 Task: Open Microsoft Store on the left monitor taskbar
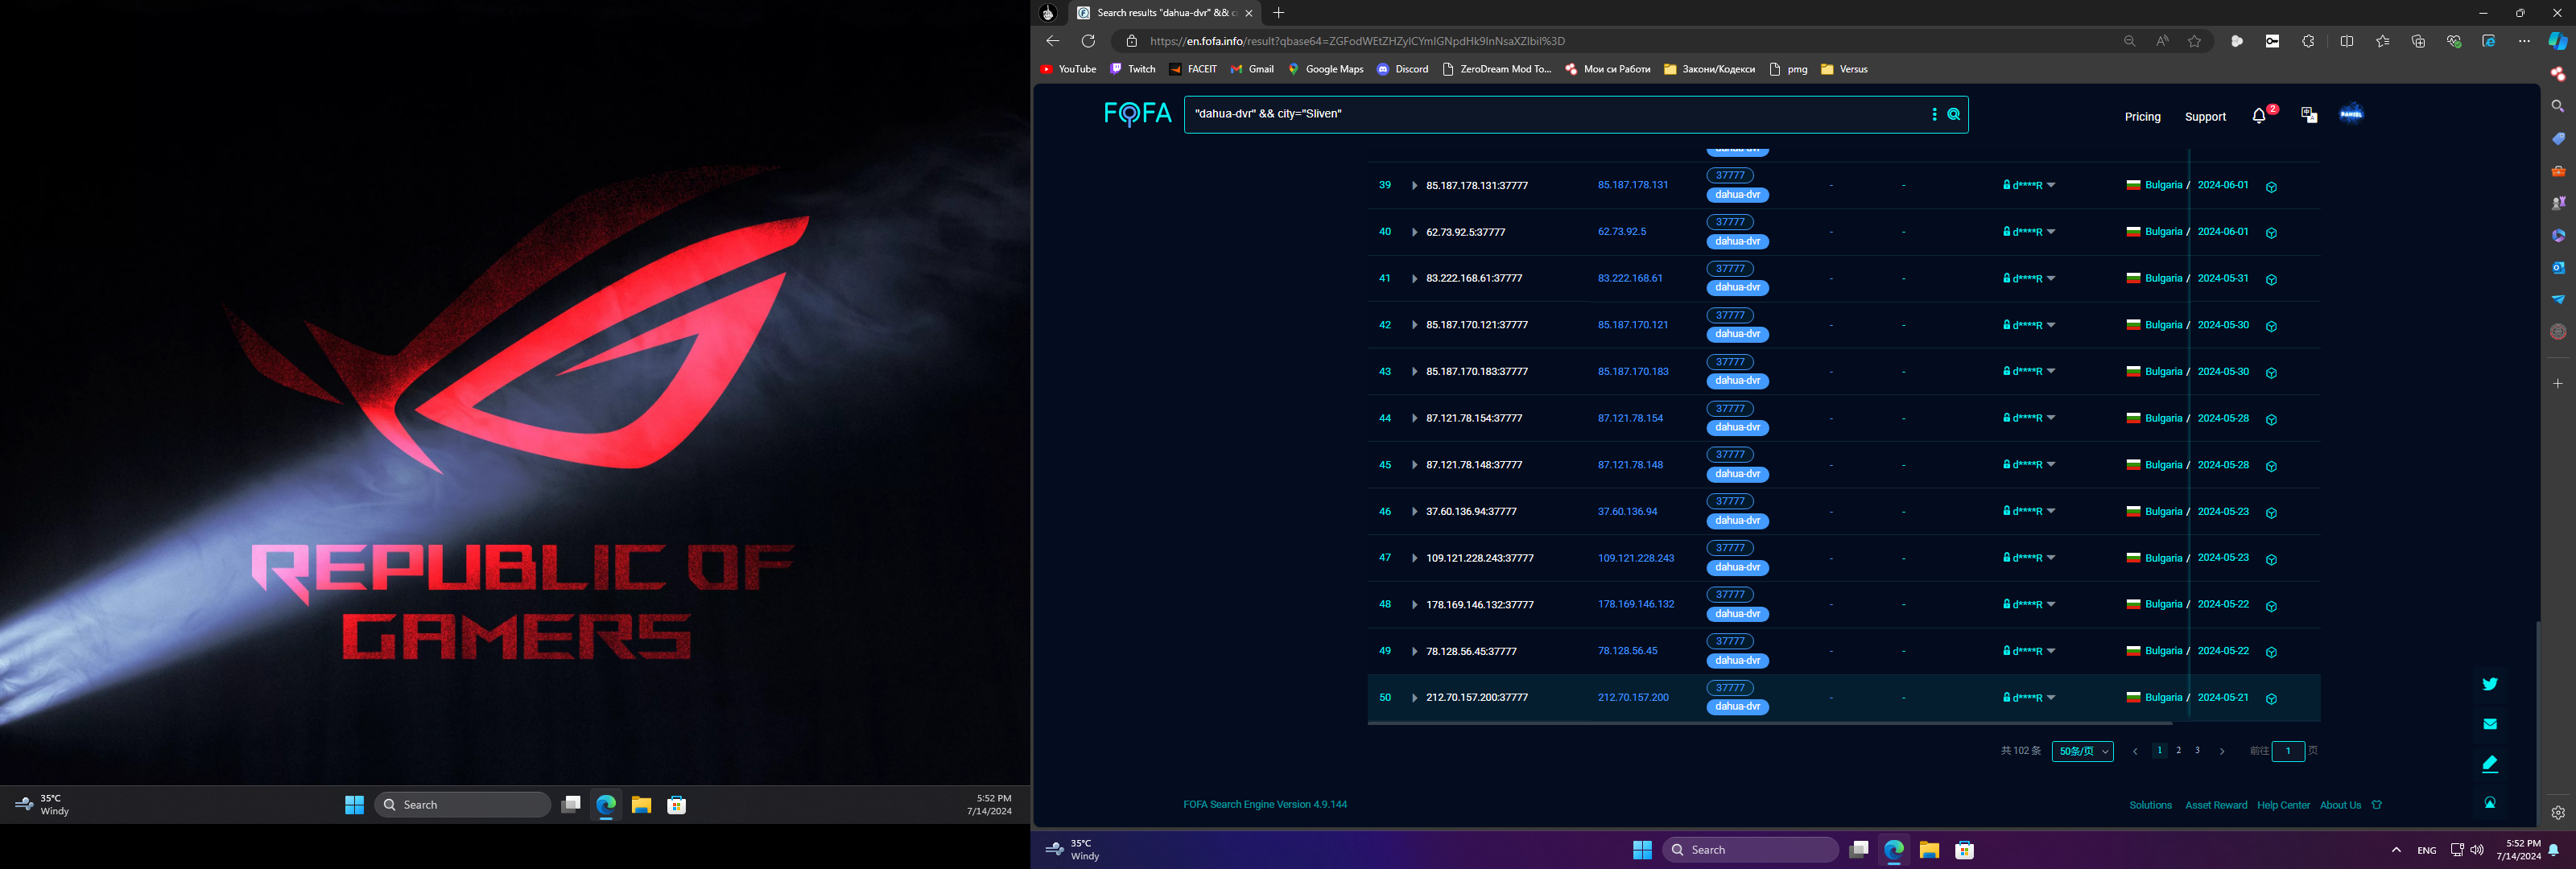coord(676,805)
